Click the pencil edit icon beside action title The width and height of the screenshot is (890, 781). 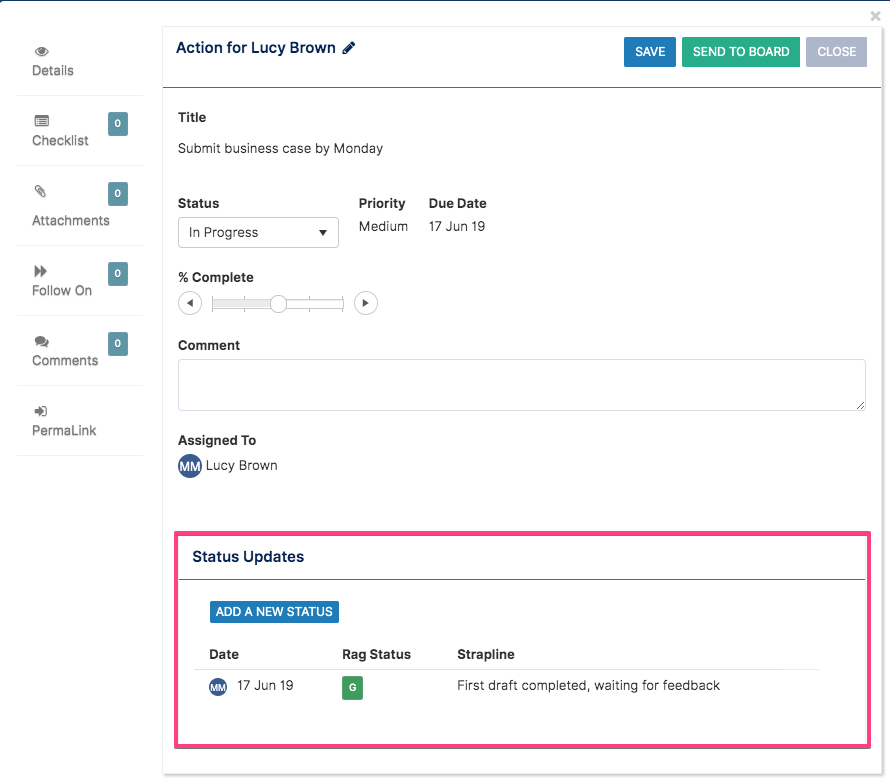tap(349, 48)
